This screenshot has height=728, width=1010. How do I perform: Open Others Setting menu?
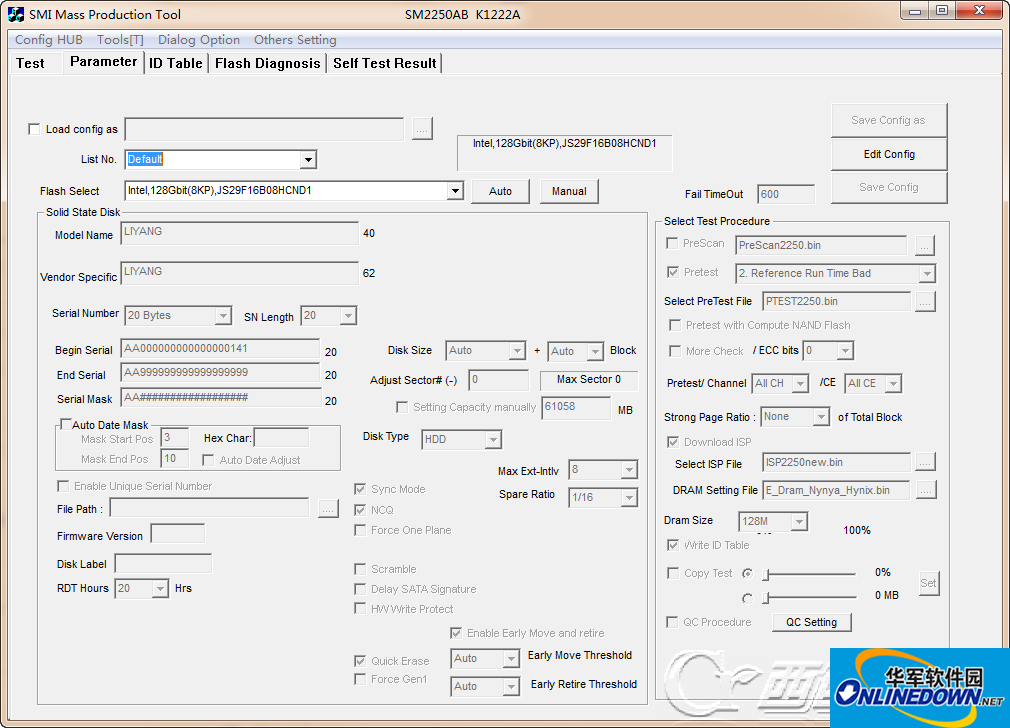point(295,40)
